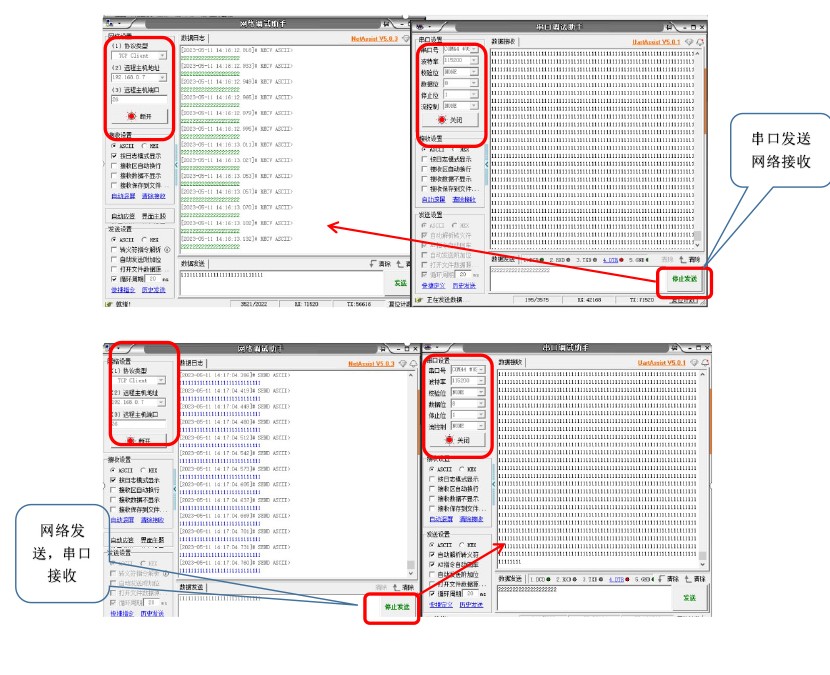
Task: Click the down-arrow 清除 icon in upper NetAssist send bar
Action: coord(374,264)
